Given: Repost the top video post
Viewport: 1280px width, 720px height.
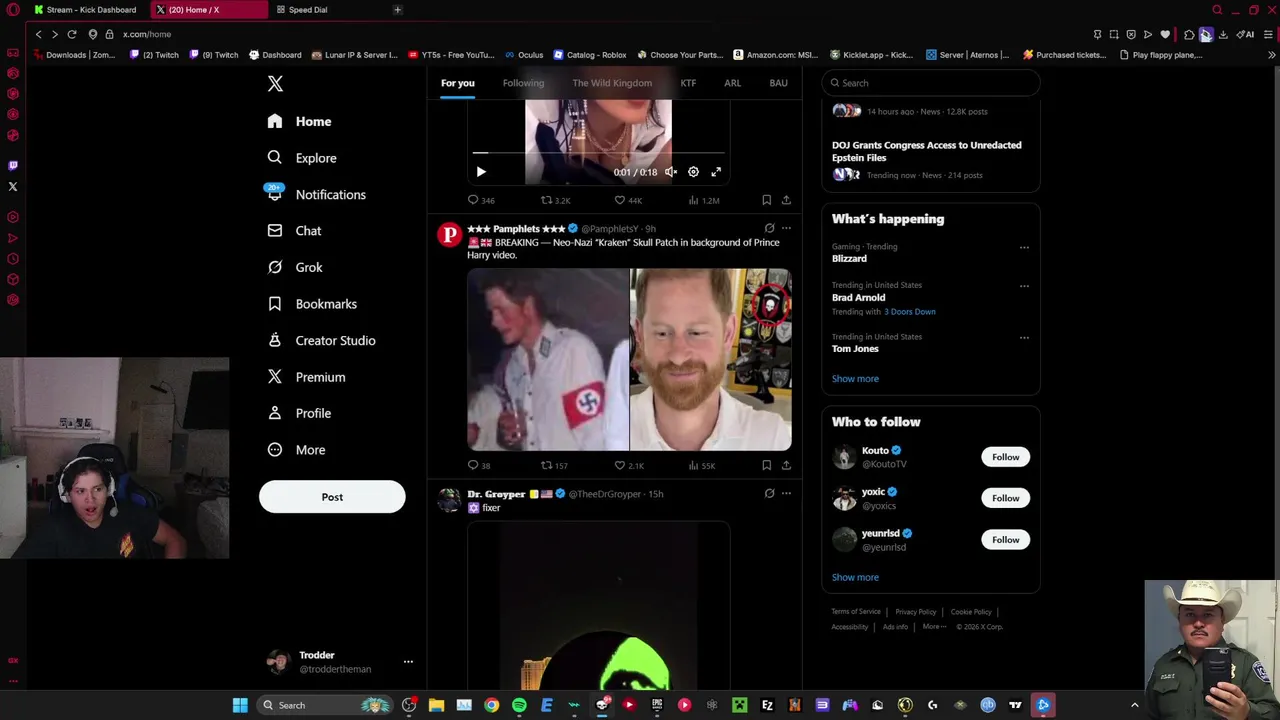Looking at the screenshot, I should pyautogui.click(x=556, y=200).
